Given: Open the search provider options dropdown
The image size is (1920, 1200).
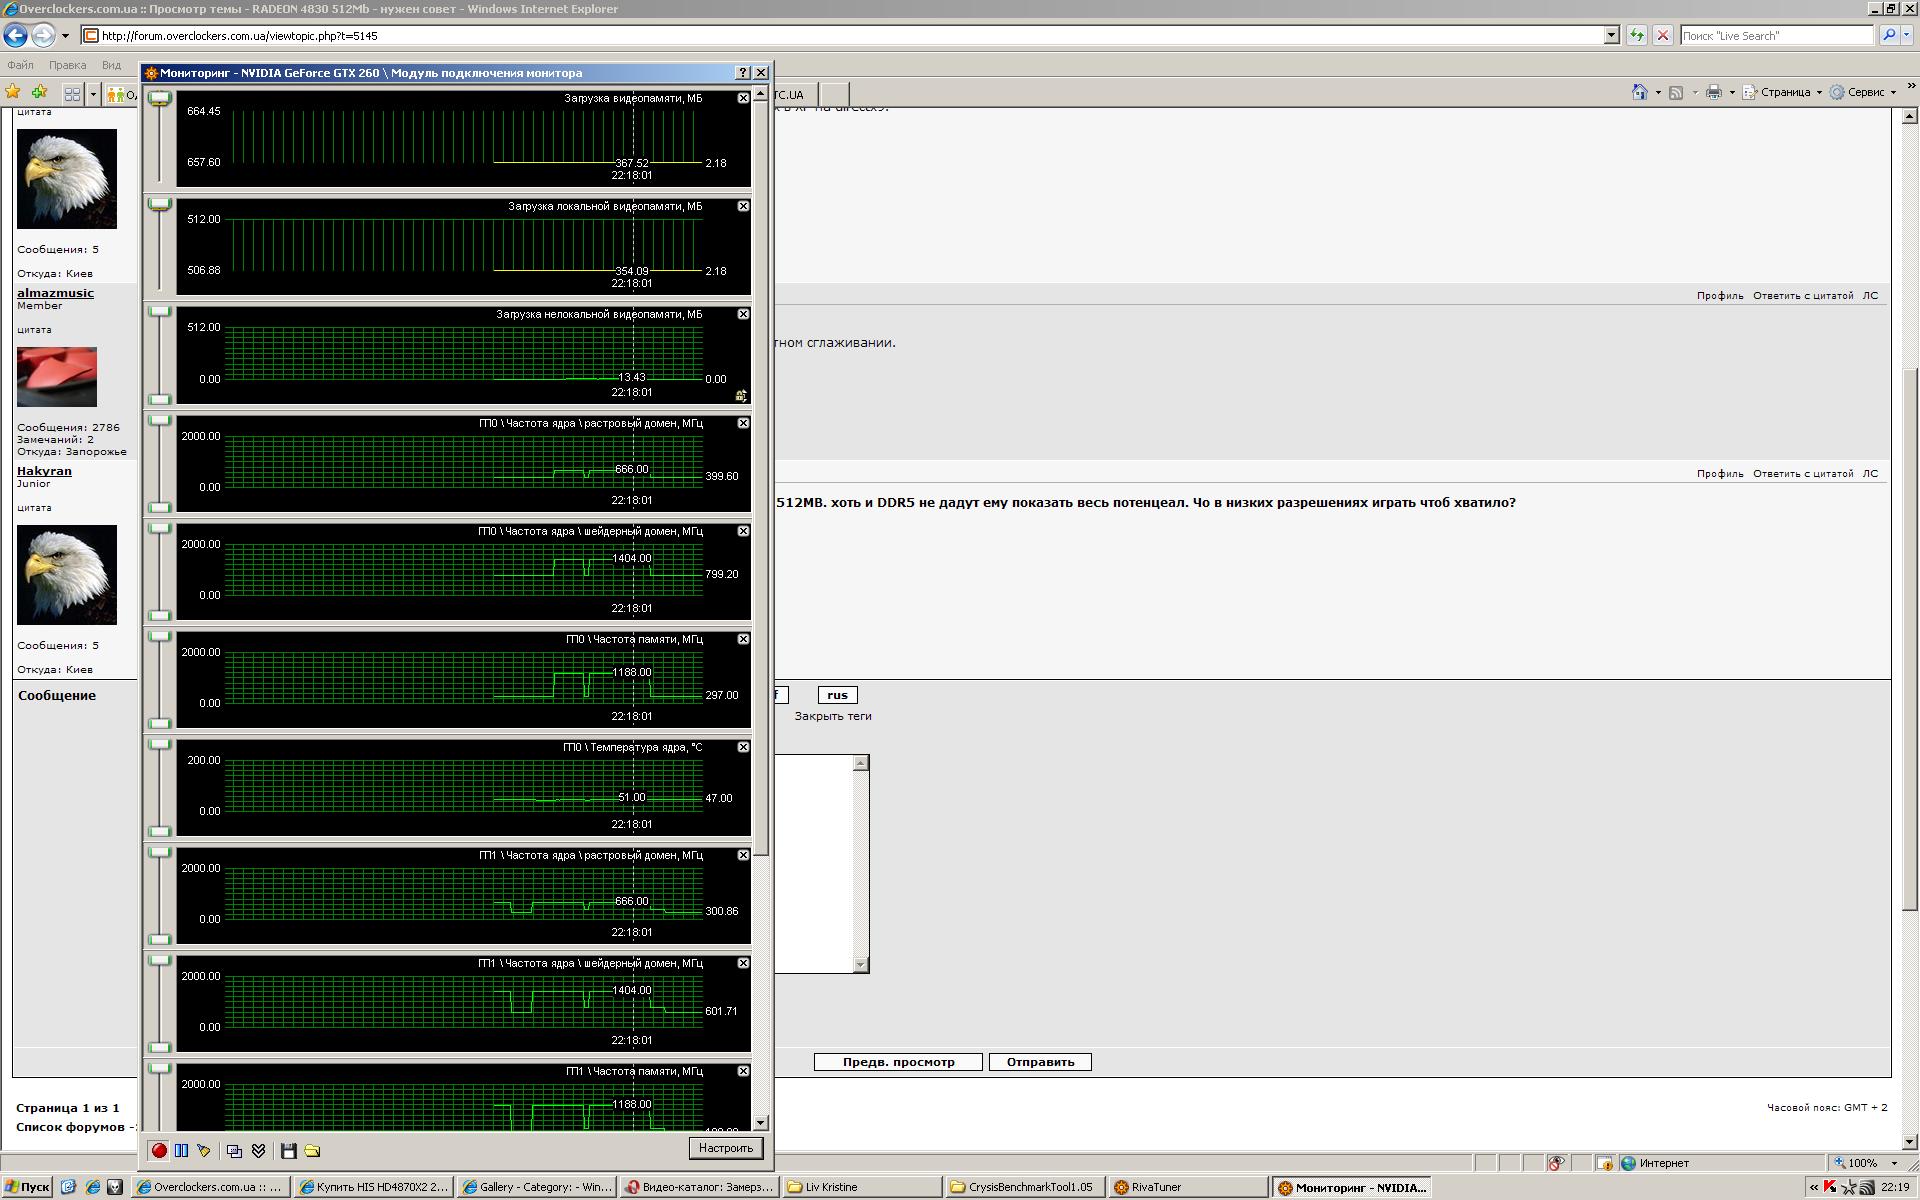Looking at the screenshot, I should pyautogui.click(x=1907, y=36).
